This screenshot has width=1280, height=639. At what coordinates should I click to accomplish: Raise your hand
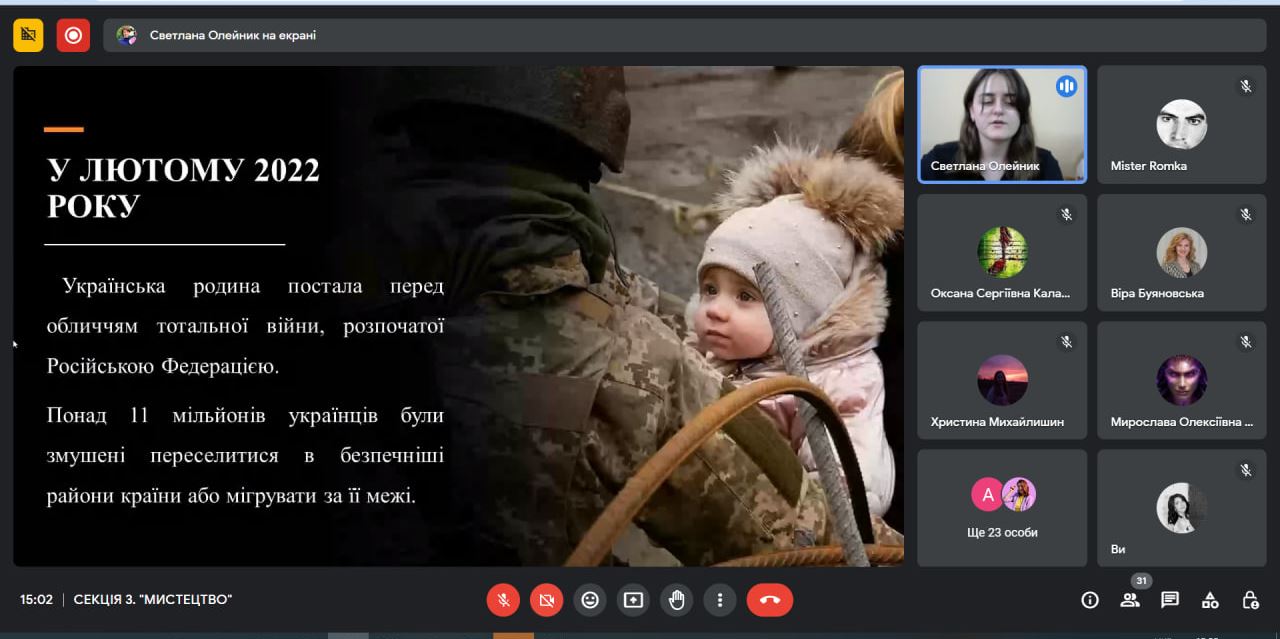tap(677, 600)
